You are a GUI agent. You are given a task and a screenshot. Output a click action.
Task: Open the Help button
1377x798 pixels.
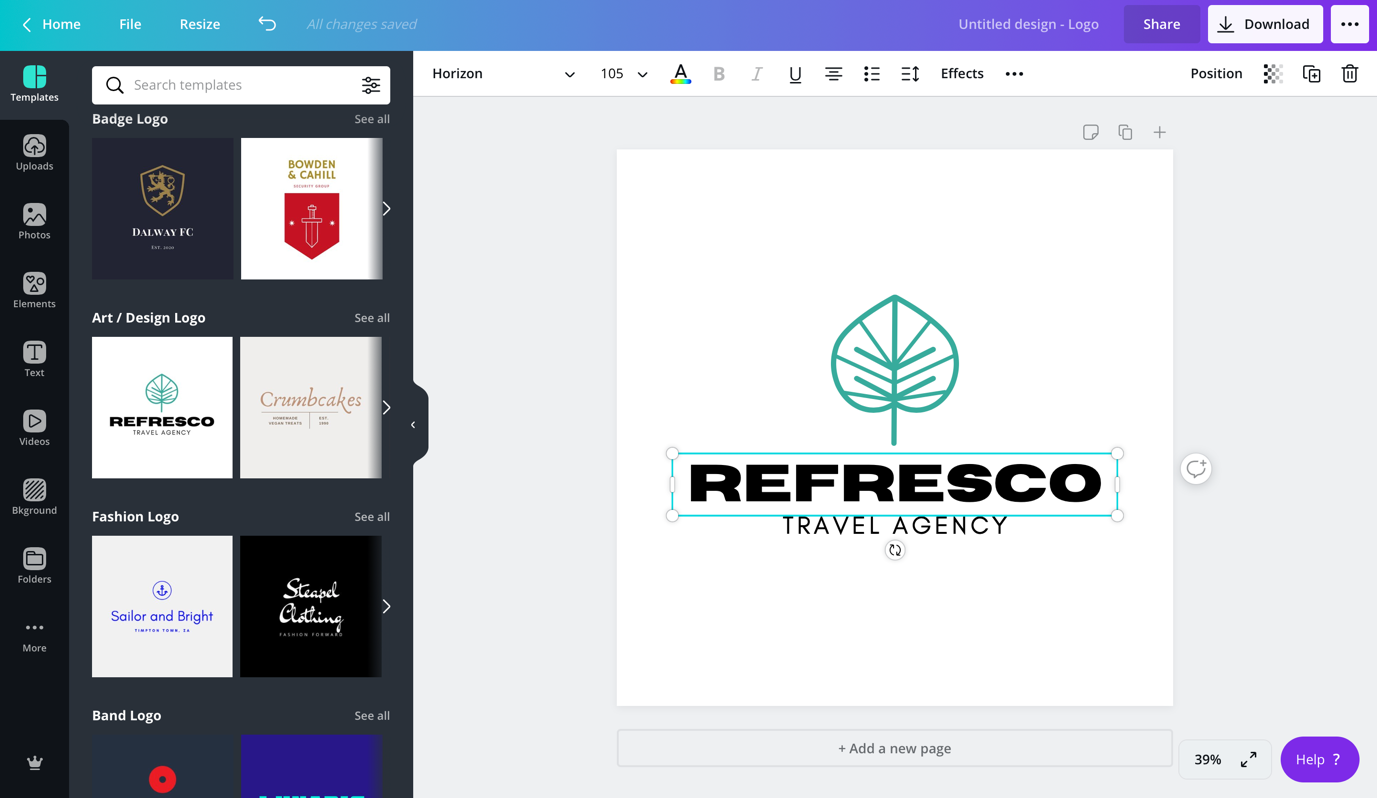[1319, 760]
